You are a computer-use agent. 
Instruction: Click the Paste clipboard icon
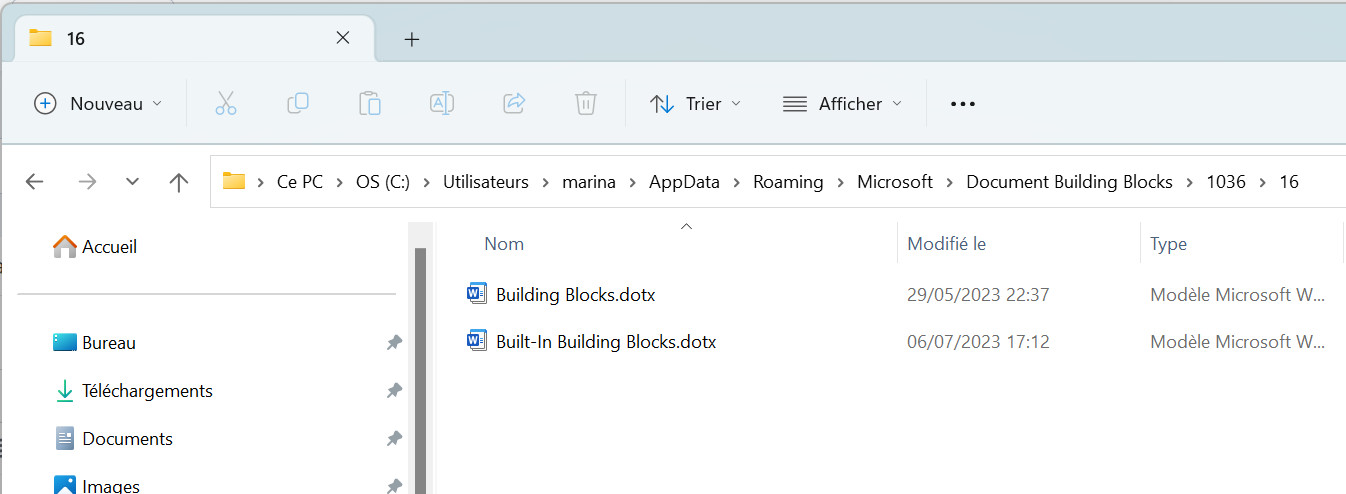point(369,103)
